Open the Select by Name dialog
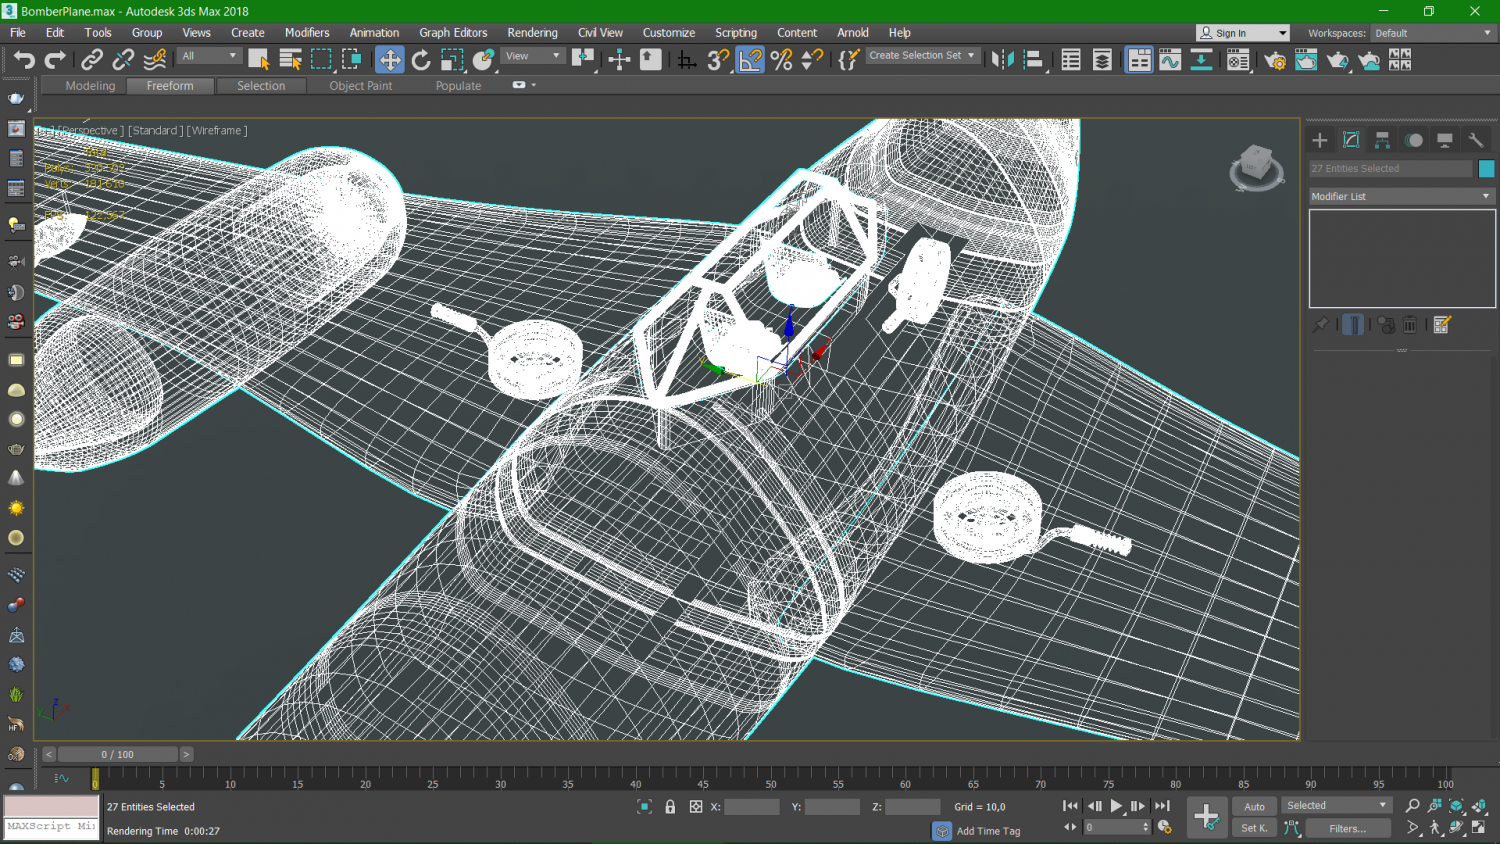 [290, 59]
